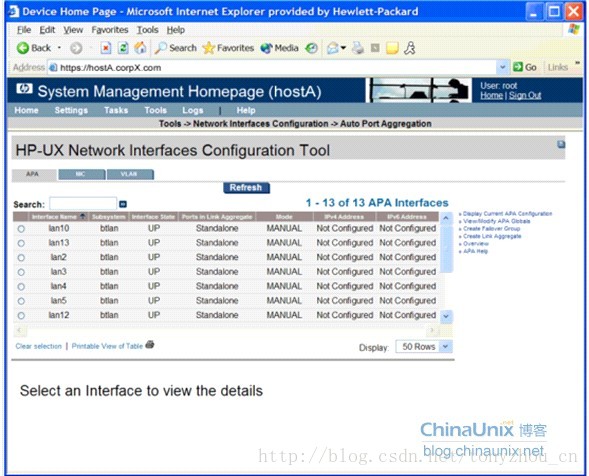The image size is (589, 476).
Task: Expand the toolbar overflow chevron near Links
Action: [x=577, y=63]
